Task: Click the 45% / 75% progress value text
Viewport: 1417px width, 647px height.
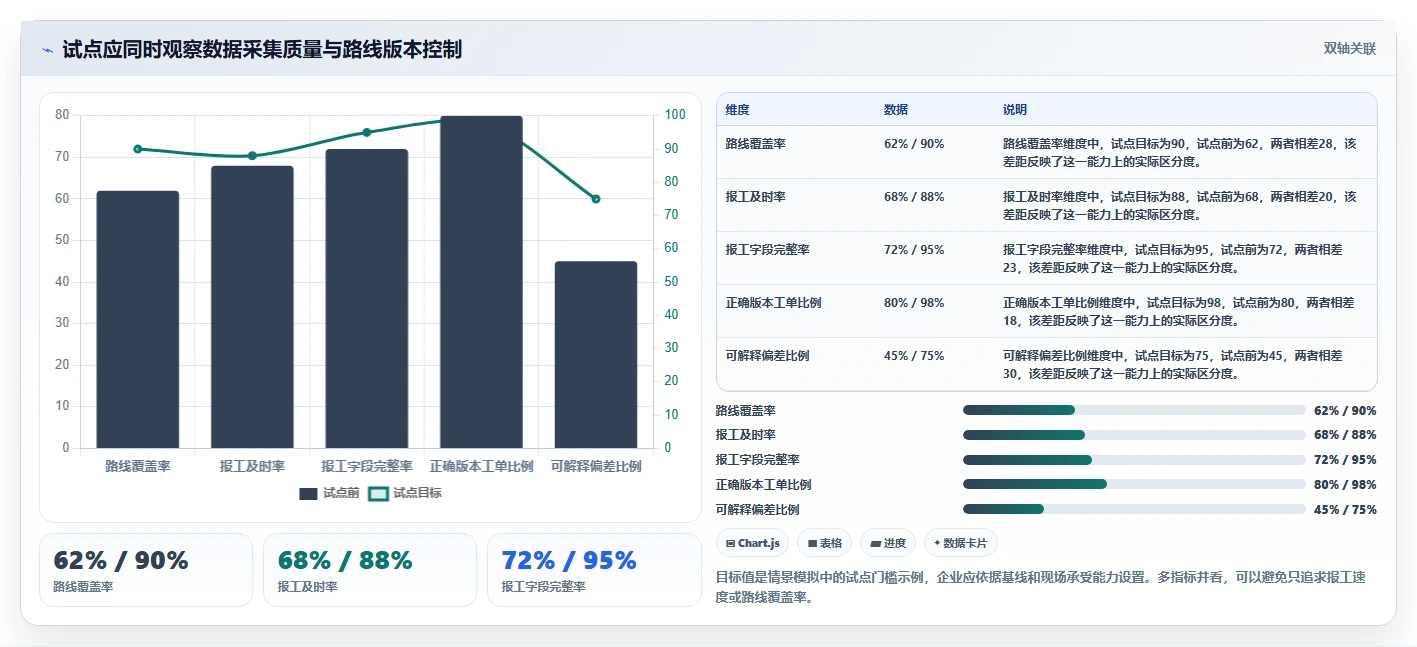Action: (x=1345, y=510)
